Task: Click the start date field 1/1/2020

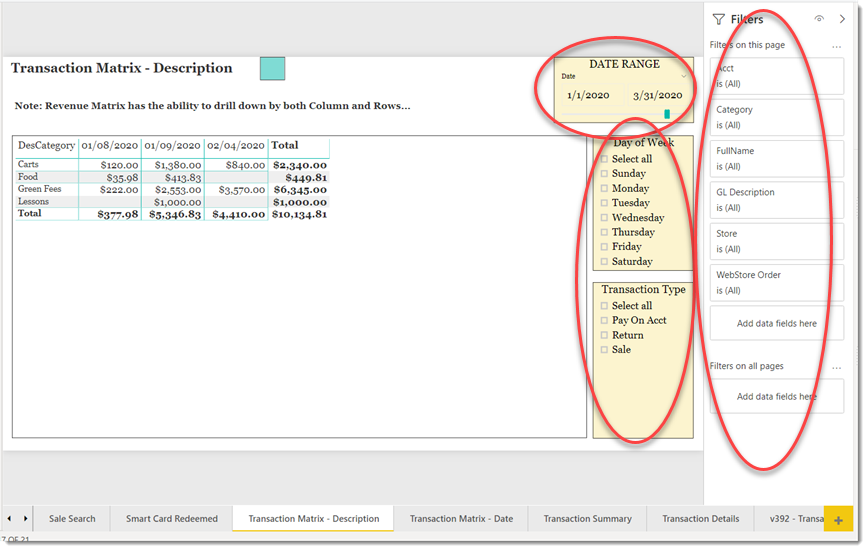Action: (x=589, y=95)
